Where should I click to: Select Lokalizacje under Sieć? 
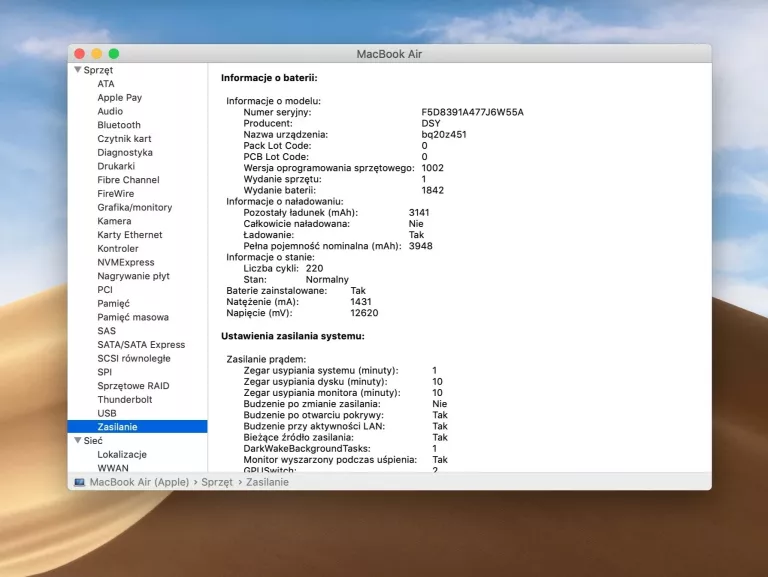(x=122, y=454)
